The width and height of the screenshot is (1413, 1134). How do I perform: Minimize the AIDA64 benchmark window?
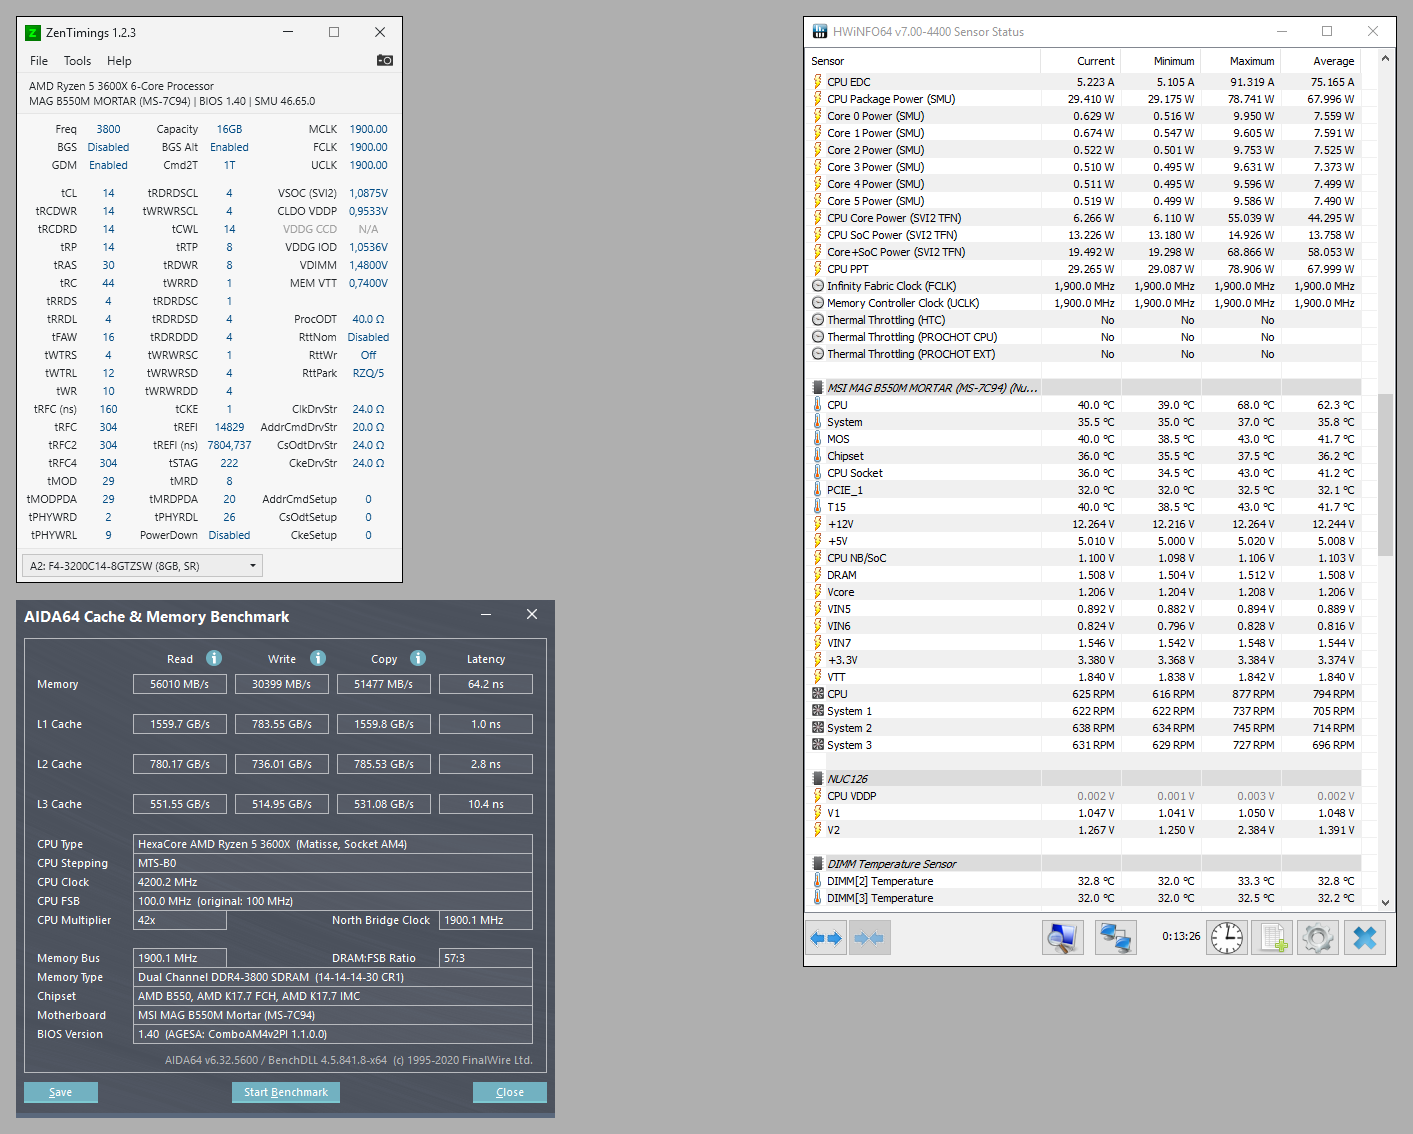(486, 615)
